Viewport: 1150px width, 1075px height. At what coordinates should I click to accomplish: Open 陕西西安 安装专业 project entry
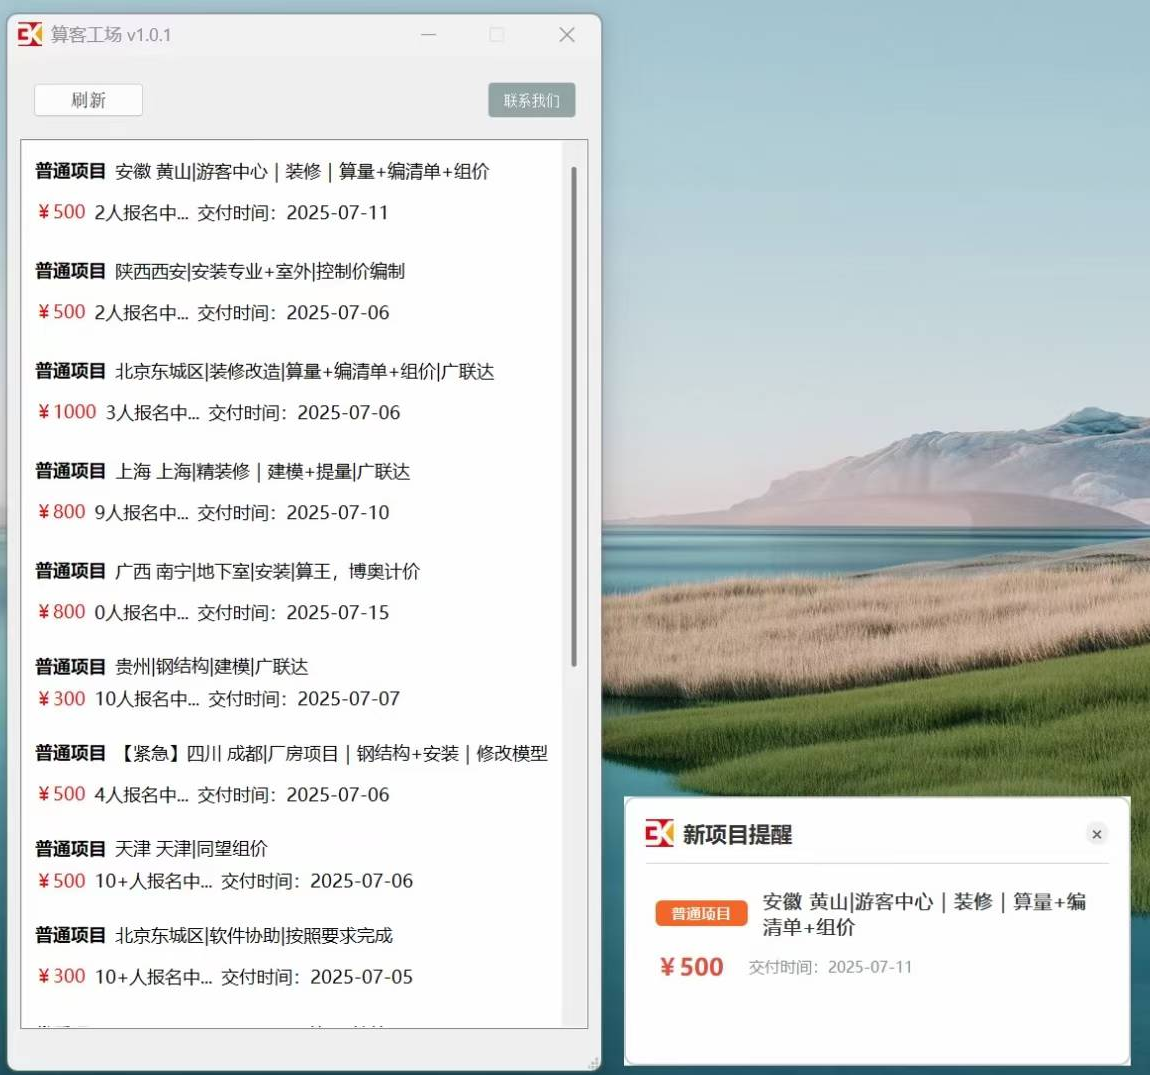(259, 272)
